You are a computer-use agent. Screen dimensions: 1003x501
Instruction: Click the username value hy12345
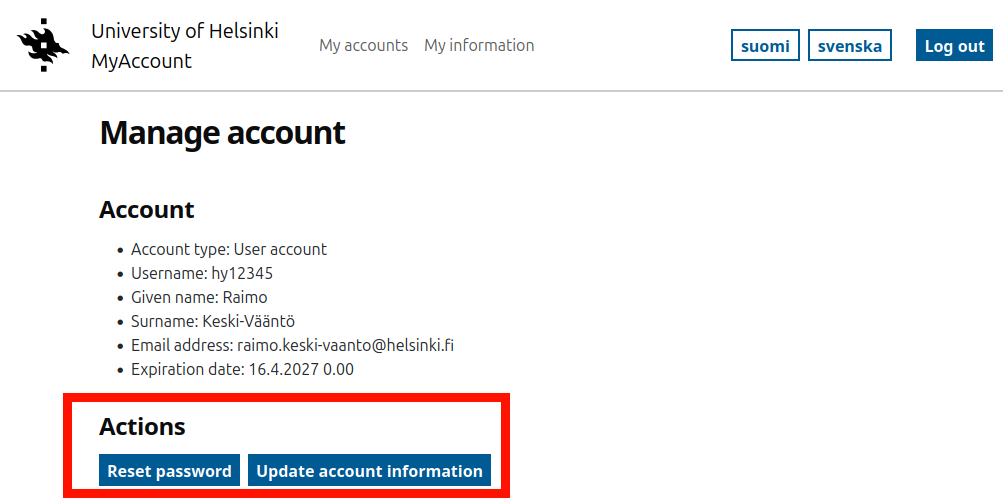click(x=242, y=273)
